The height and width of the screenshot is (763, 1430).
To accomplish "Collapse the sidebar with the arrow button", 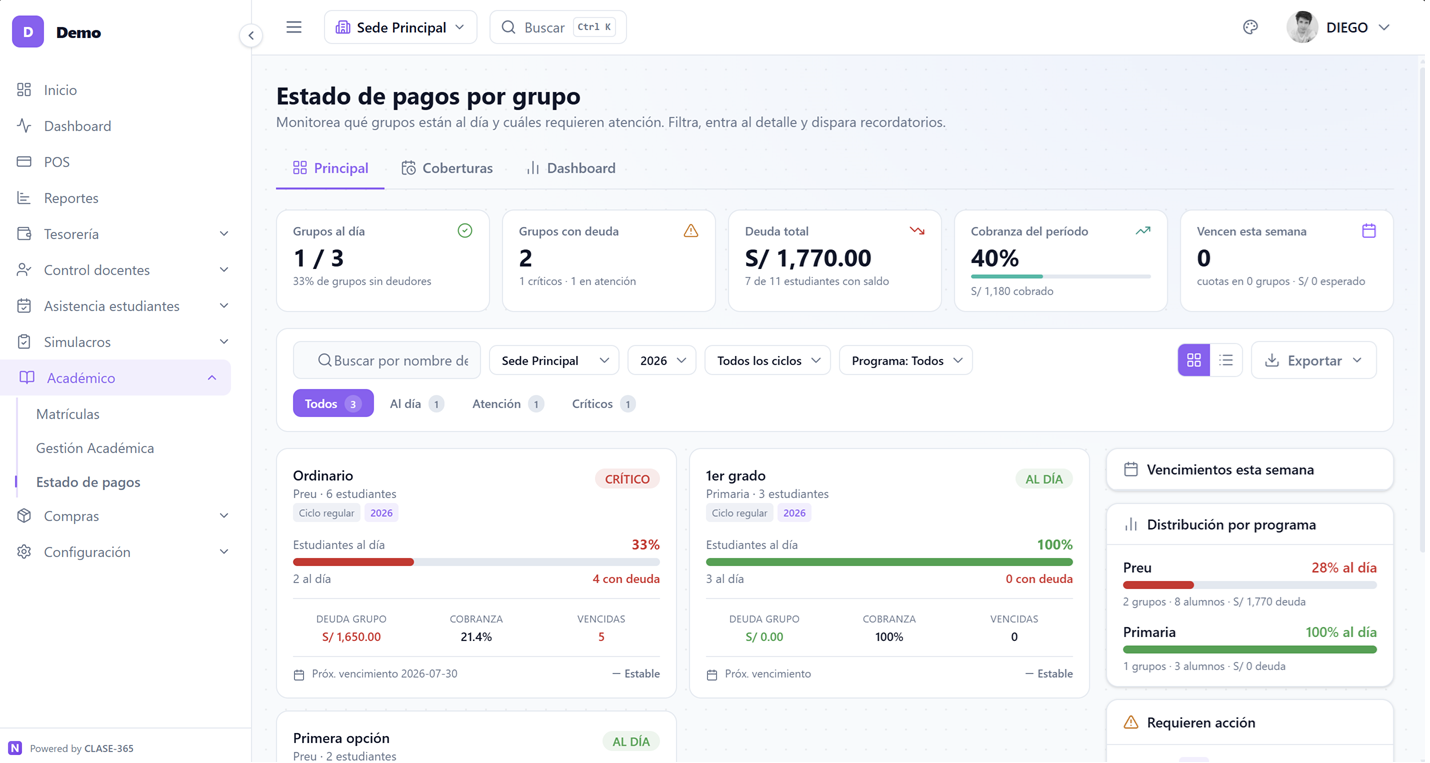I will pyautogui.click(x=251, y=35).
